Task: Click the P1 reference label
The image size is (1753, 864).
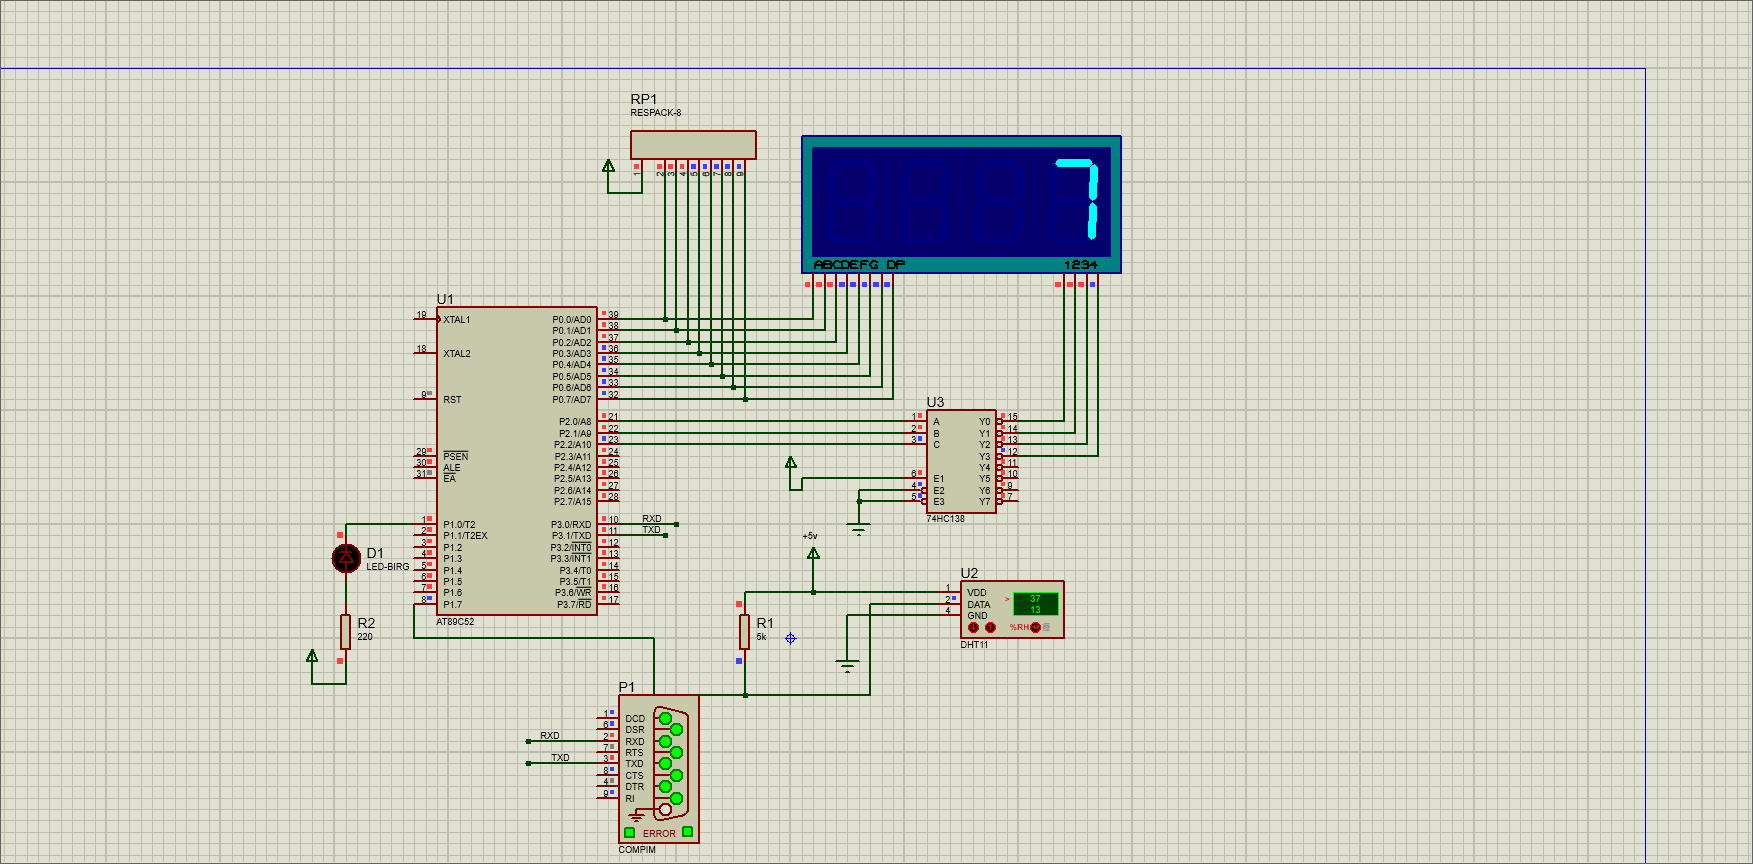Action: (627, 687)
